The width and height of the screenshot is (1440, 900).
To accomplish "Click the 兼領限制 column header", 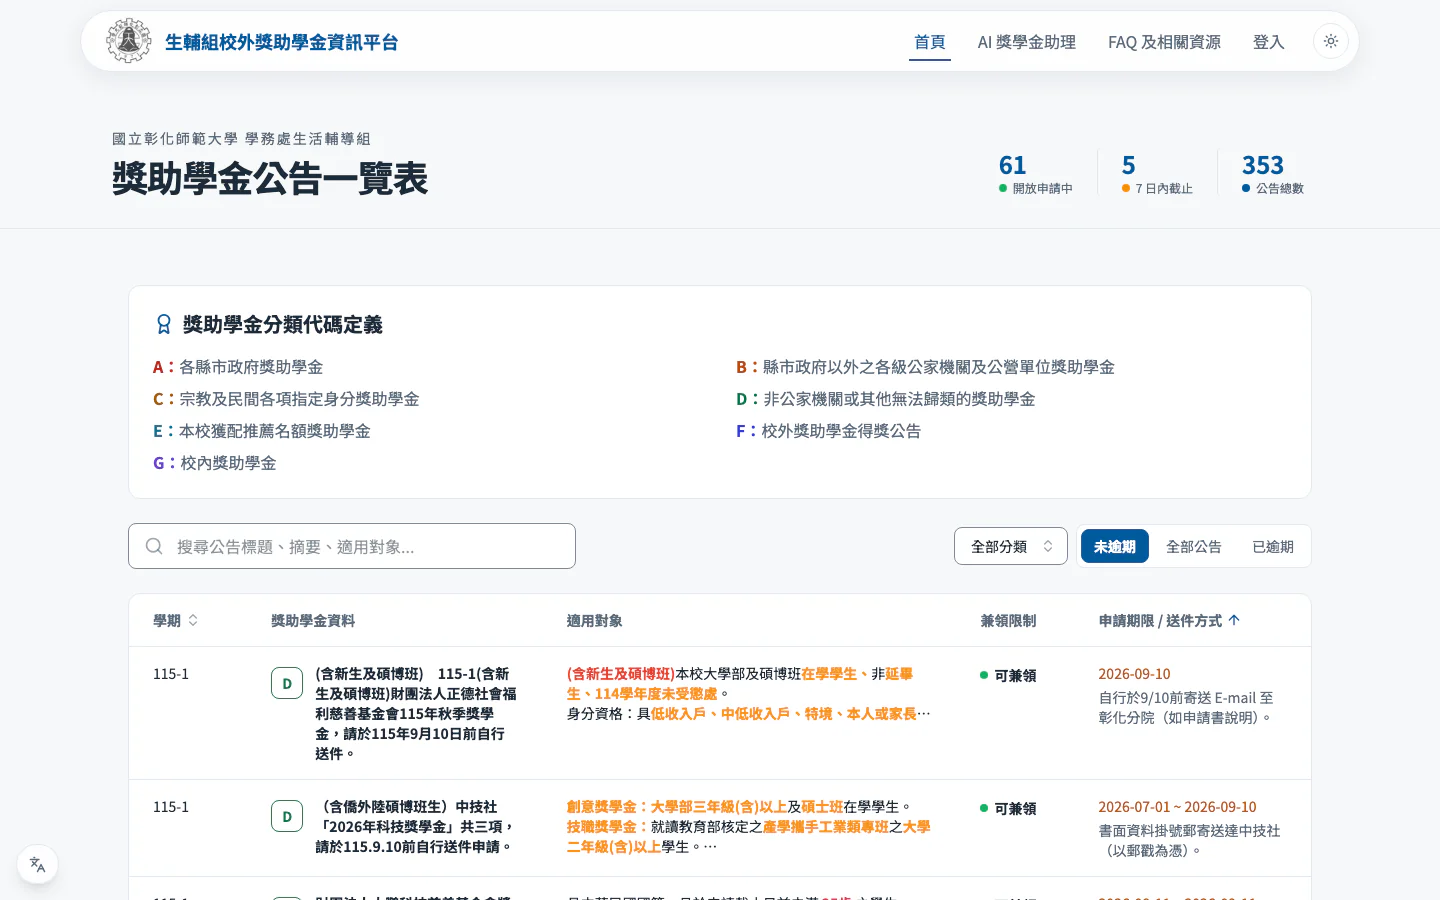I will [1008, 620].
